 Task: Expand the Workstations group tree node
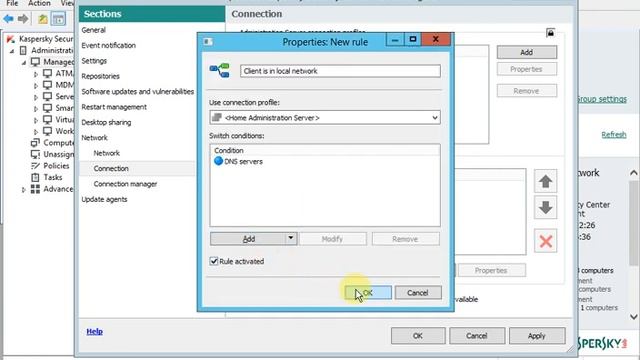(36, 132)
